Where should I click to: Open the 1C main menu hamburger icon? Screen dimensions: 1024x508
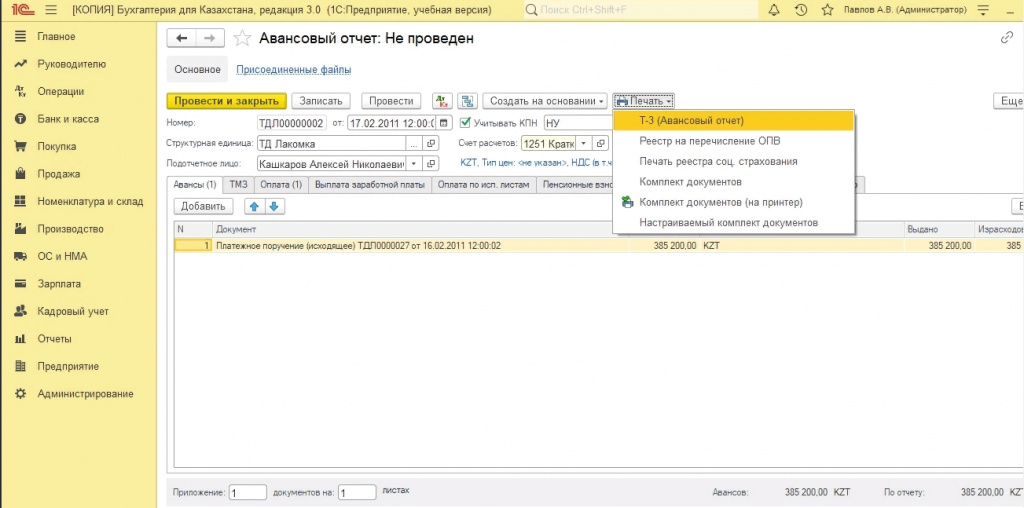[52, 10]
